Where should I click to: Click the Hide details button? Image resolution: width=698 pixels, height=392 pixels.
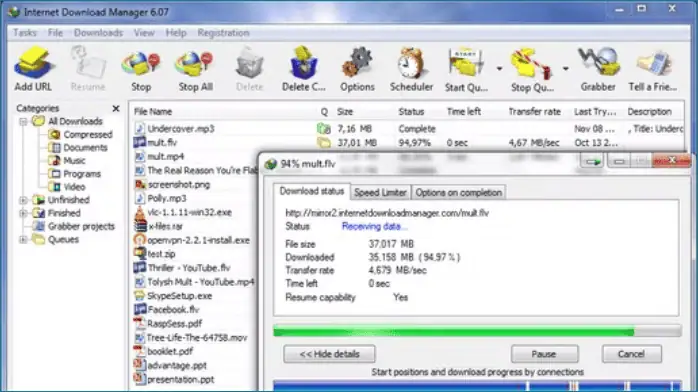point(329,354)
